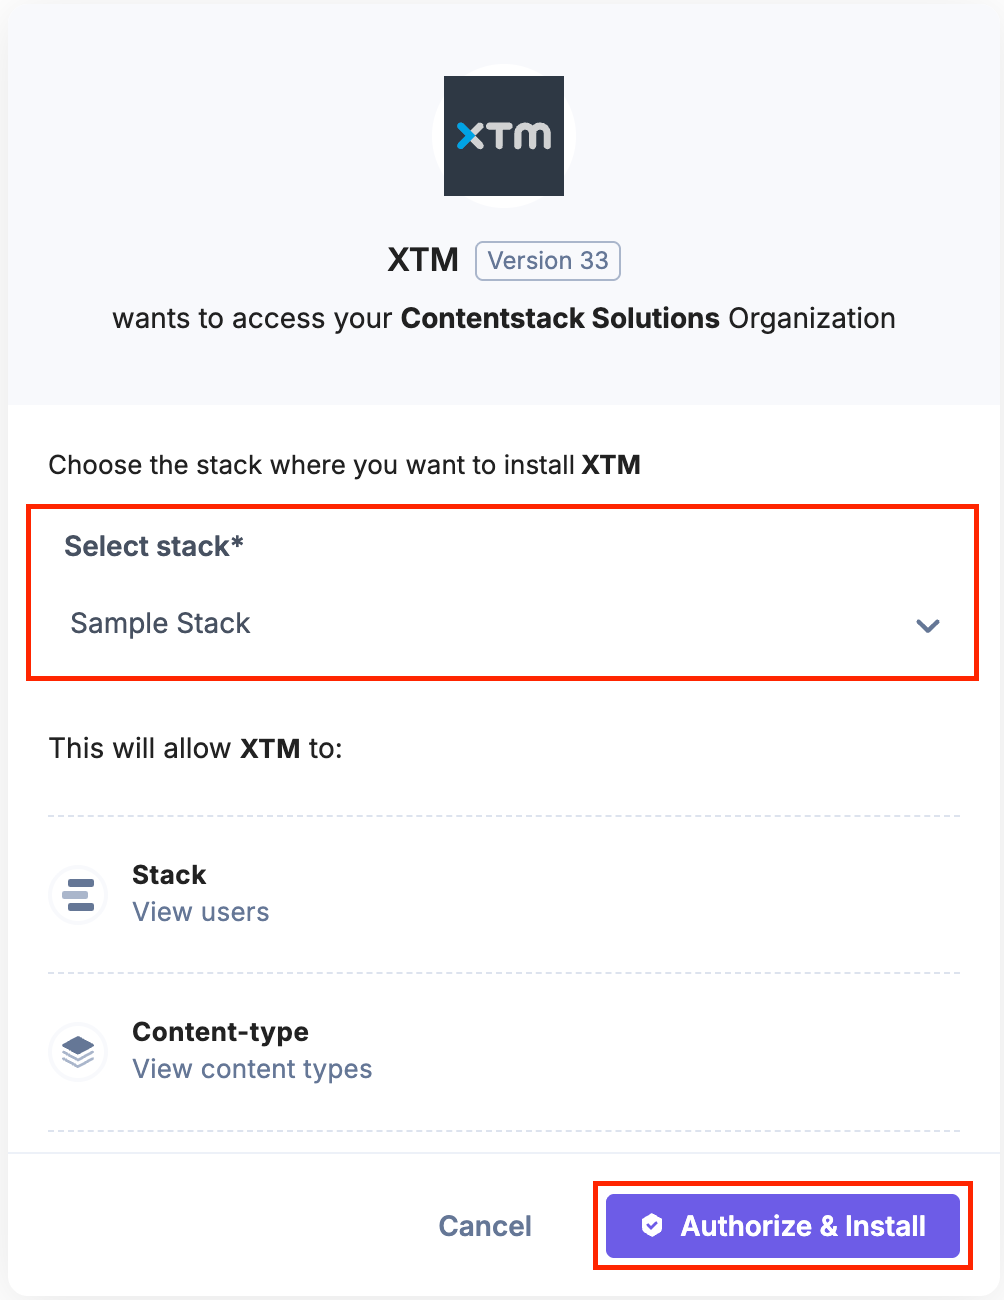The height and width of the screenshot is (1300, 1004).
Task: Click the dashed divider below the permissions list
Action: 502,1128
